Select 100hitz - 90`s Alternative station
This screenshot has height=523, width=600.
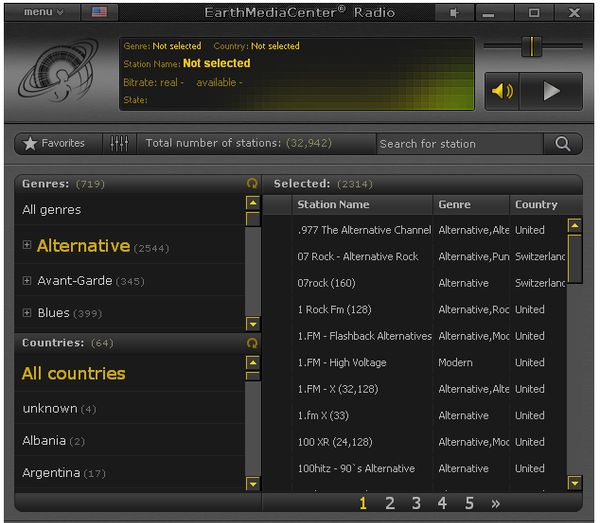click(356, 469)
